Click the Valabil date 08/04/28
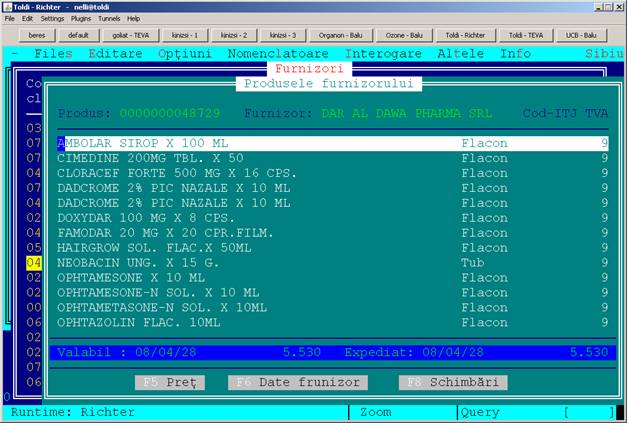 pyautogui.click(x=166, y=352)
